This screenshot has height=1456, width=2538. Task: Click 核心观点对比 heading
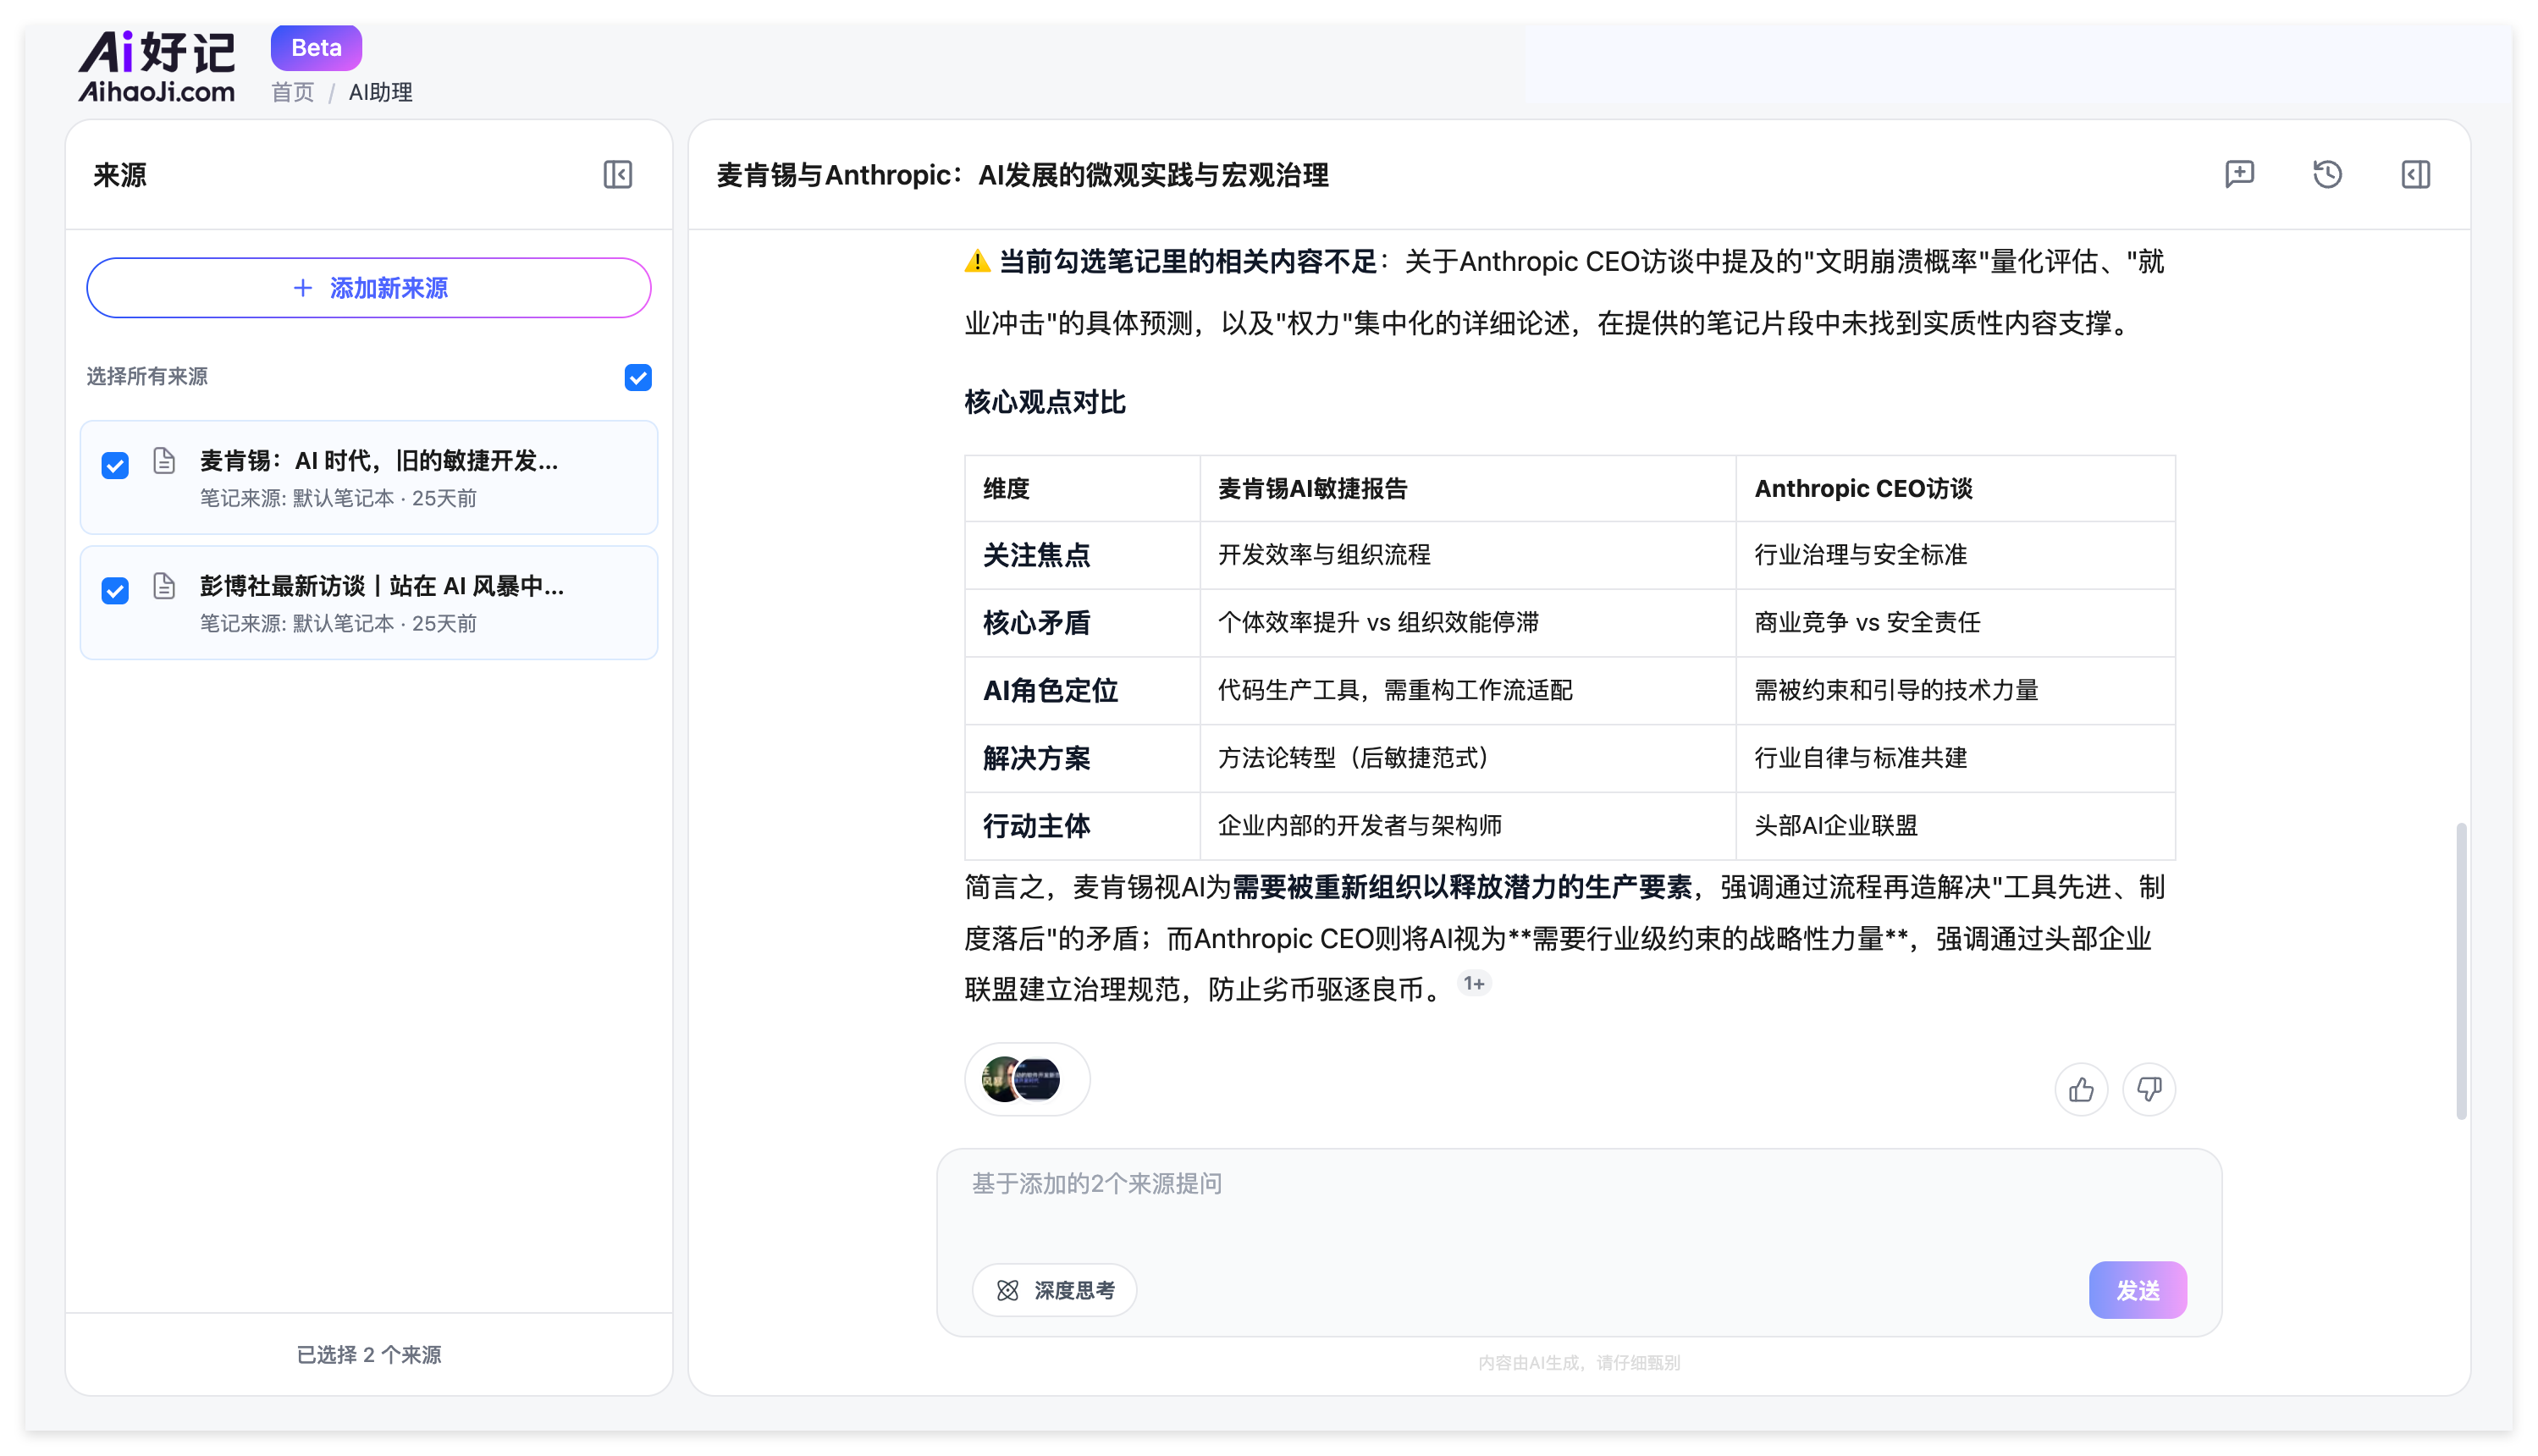click(1045, 402)
